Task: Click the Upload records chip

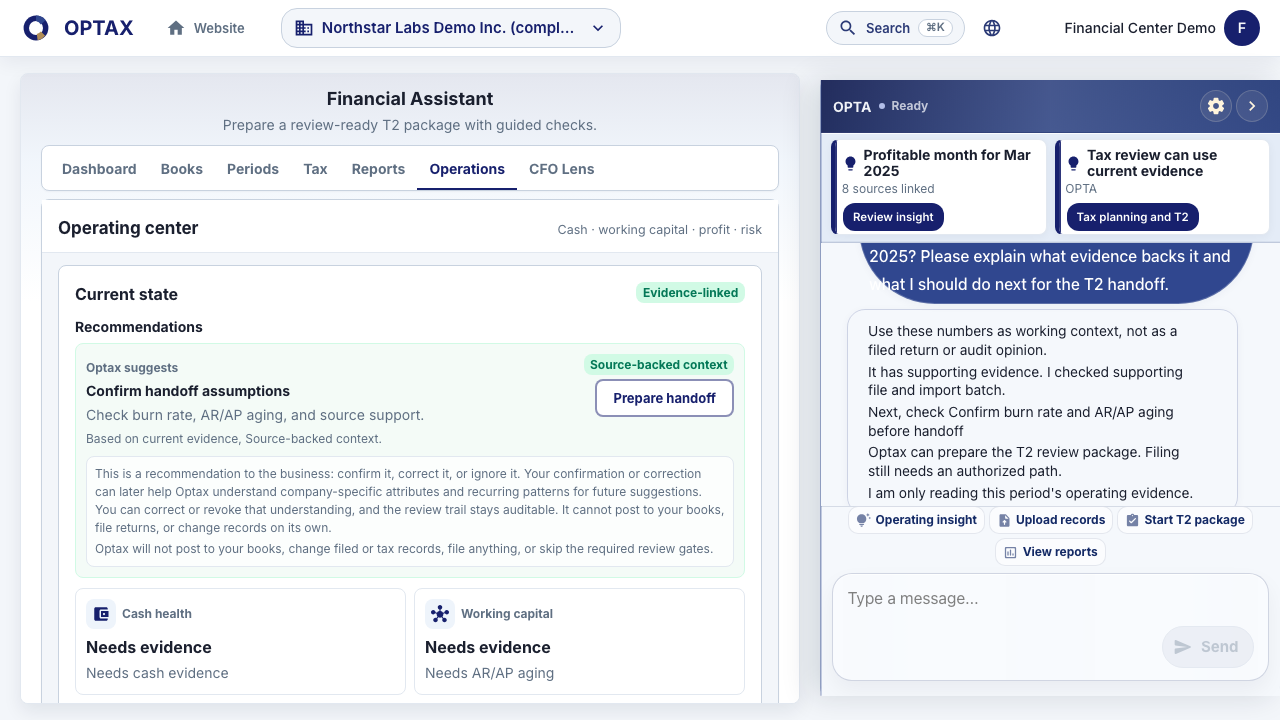Action: click(x=1051, y=520)
